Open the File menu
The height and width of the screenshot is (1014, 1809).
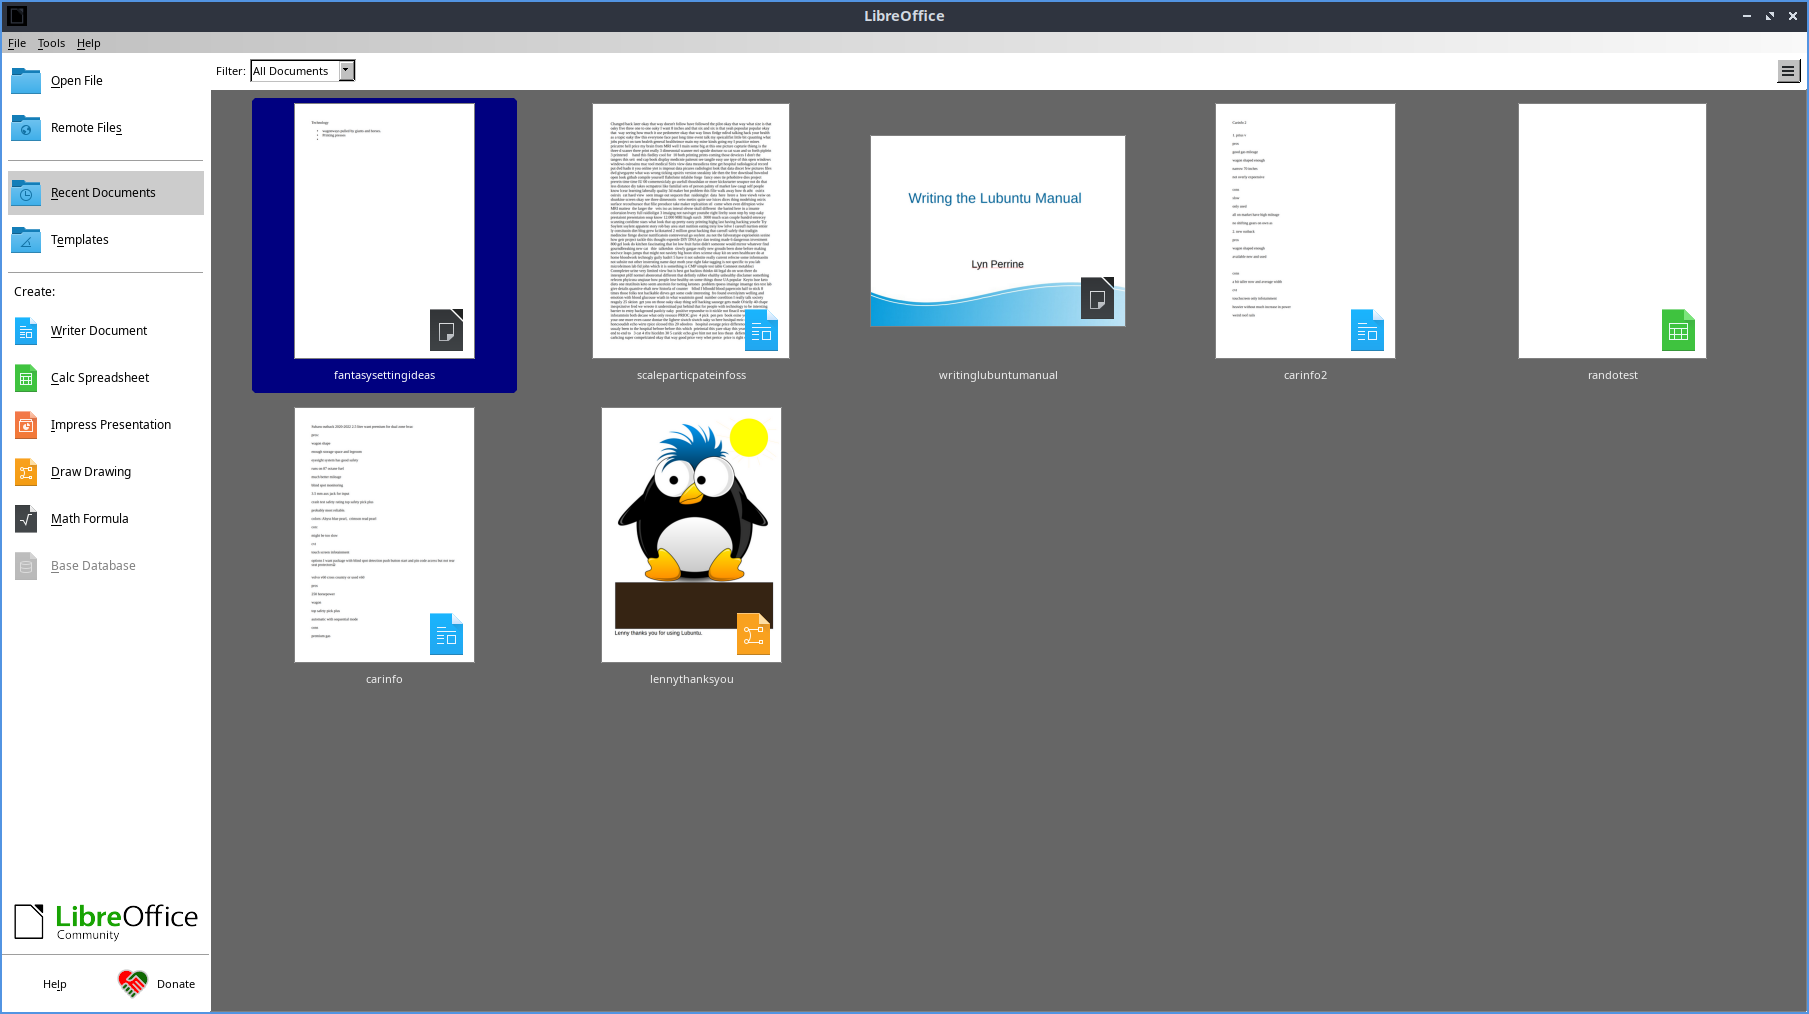[17, 43]
